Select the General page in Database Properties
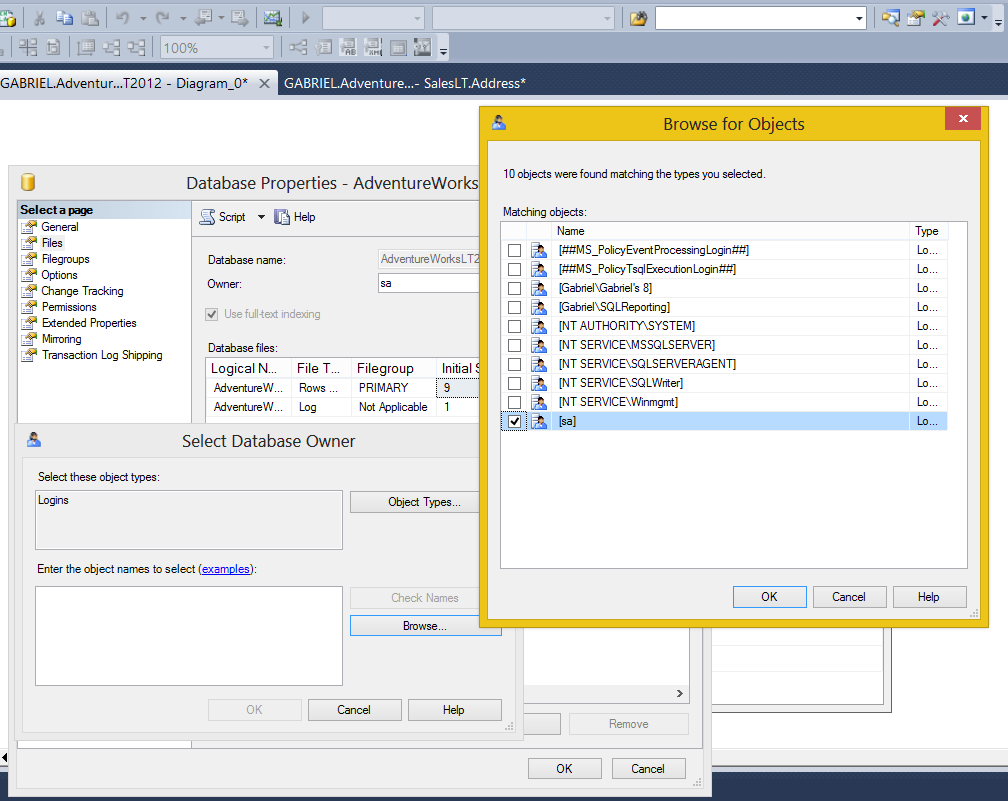 [60, 227]
